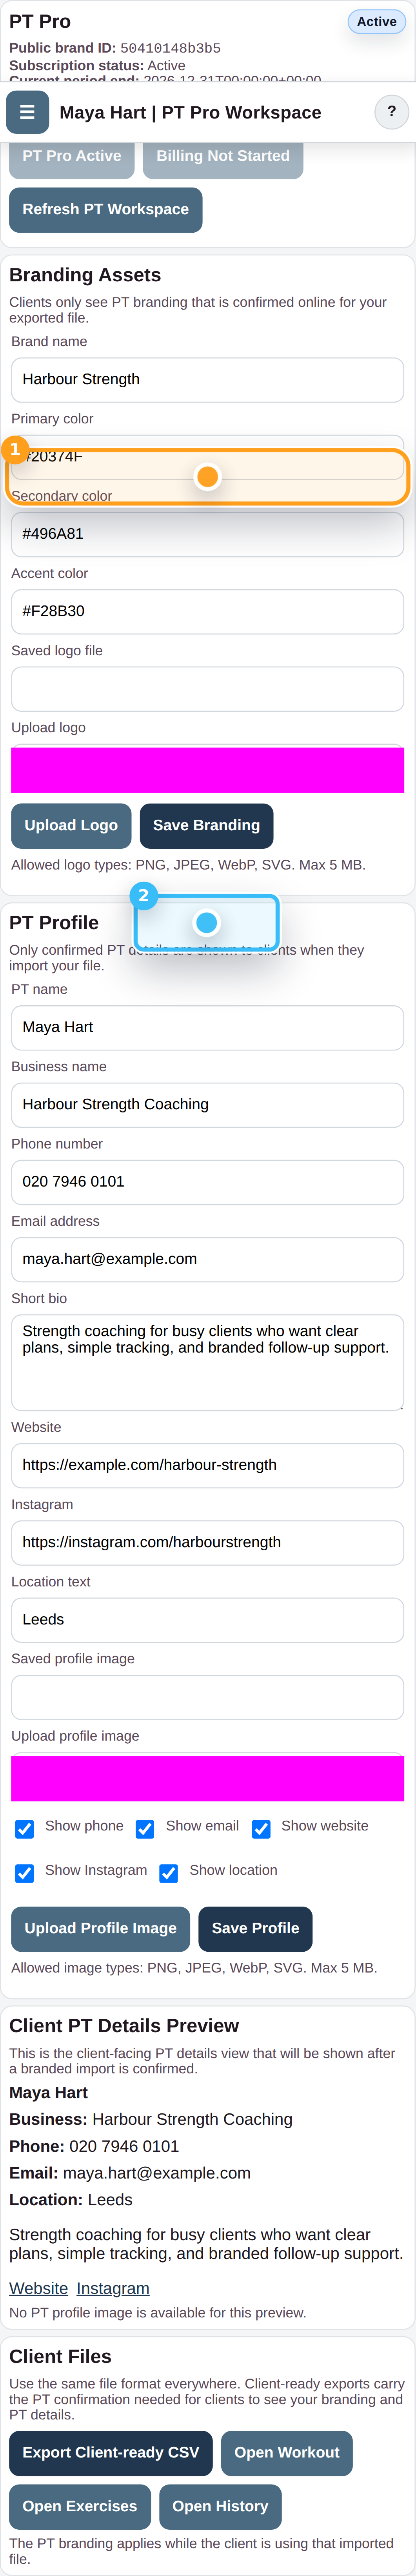Click Upload Profile Image button

pos(100,1928)
